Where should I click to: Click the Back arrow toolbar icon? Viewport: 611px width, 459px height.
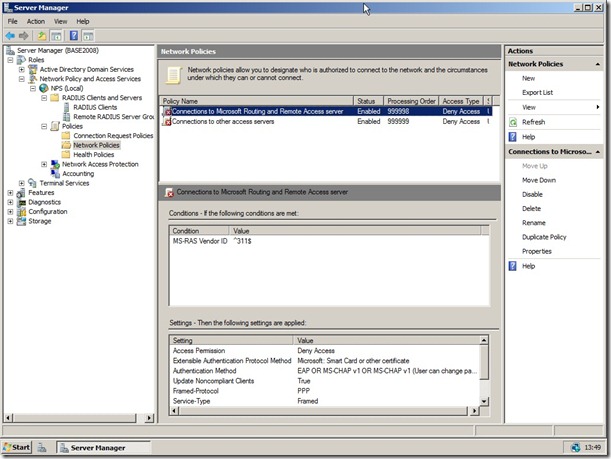click(10, 36)
